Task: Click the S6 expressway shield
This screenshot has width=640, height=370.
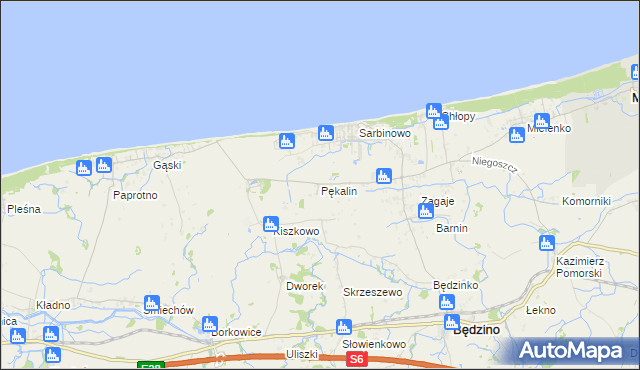Action: coord(356,359)
